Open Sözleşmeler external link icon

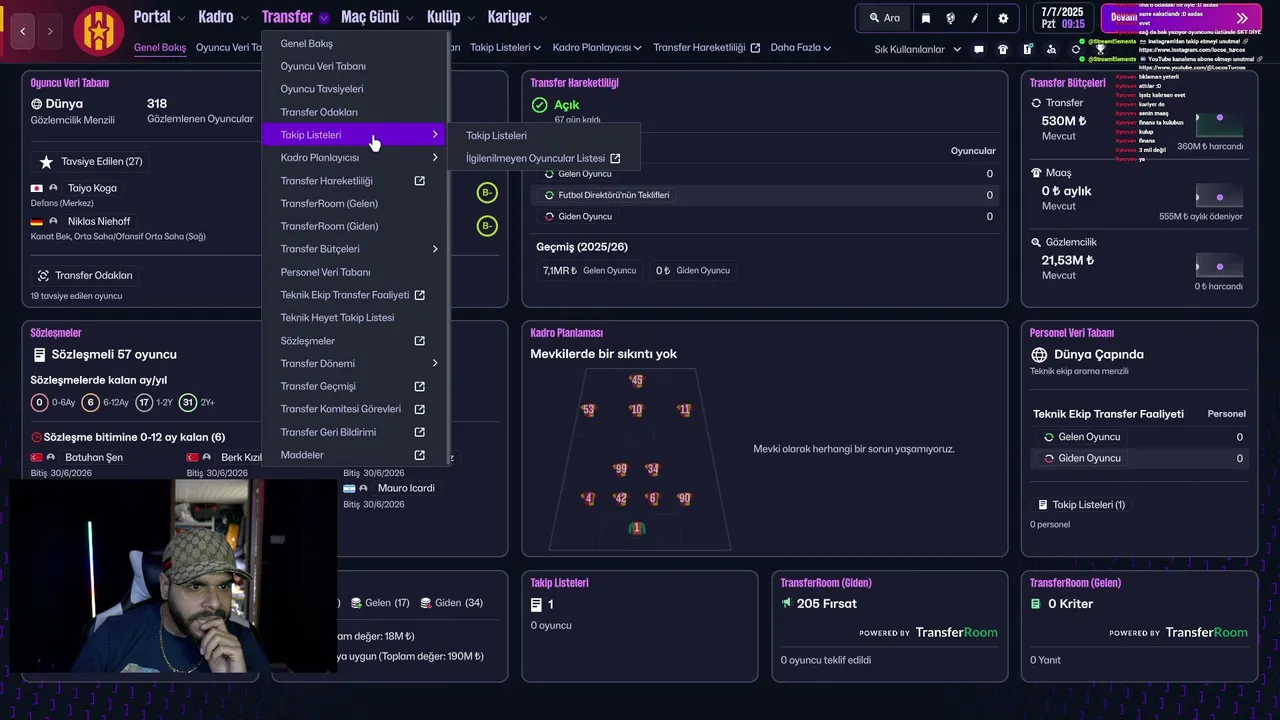tap(420, 341)
